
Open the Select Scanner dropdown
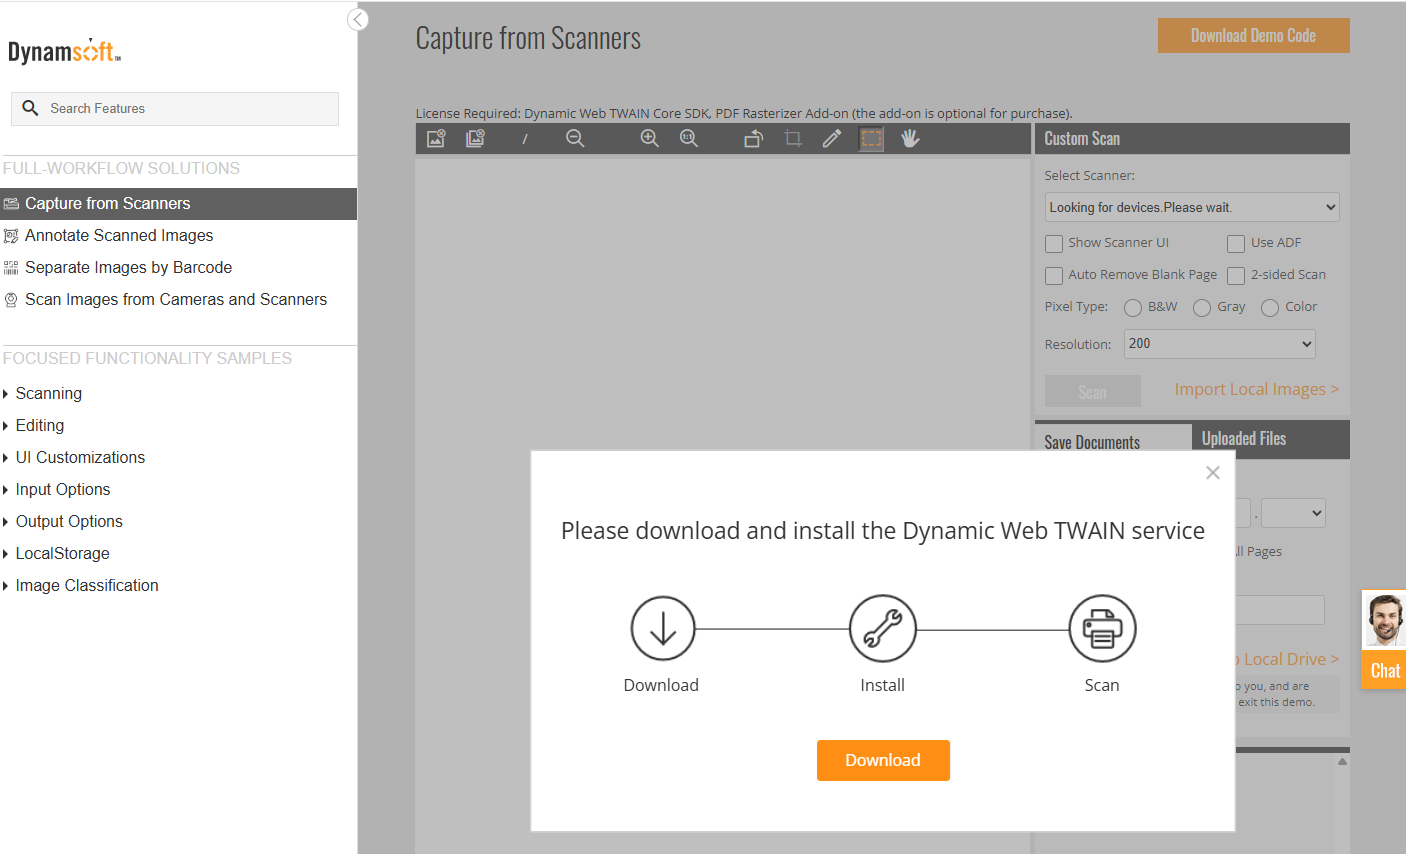(1191, 207)
